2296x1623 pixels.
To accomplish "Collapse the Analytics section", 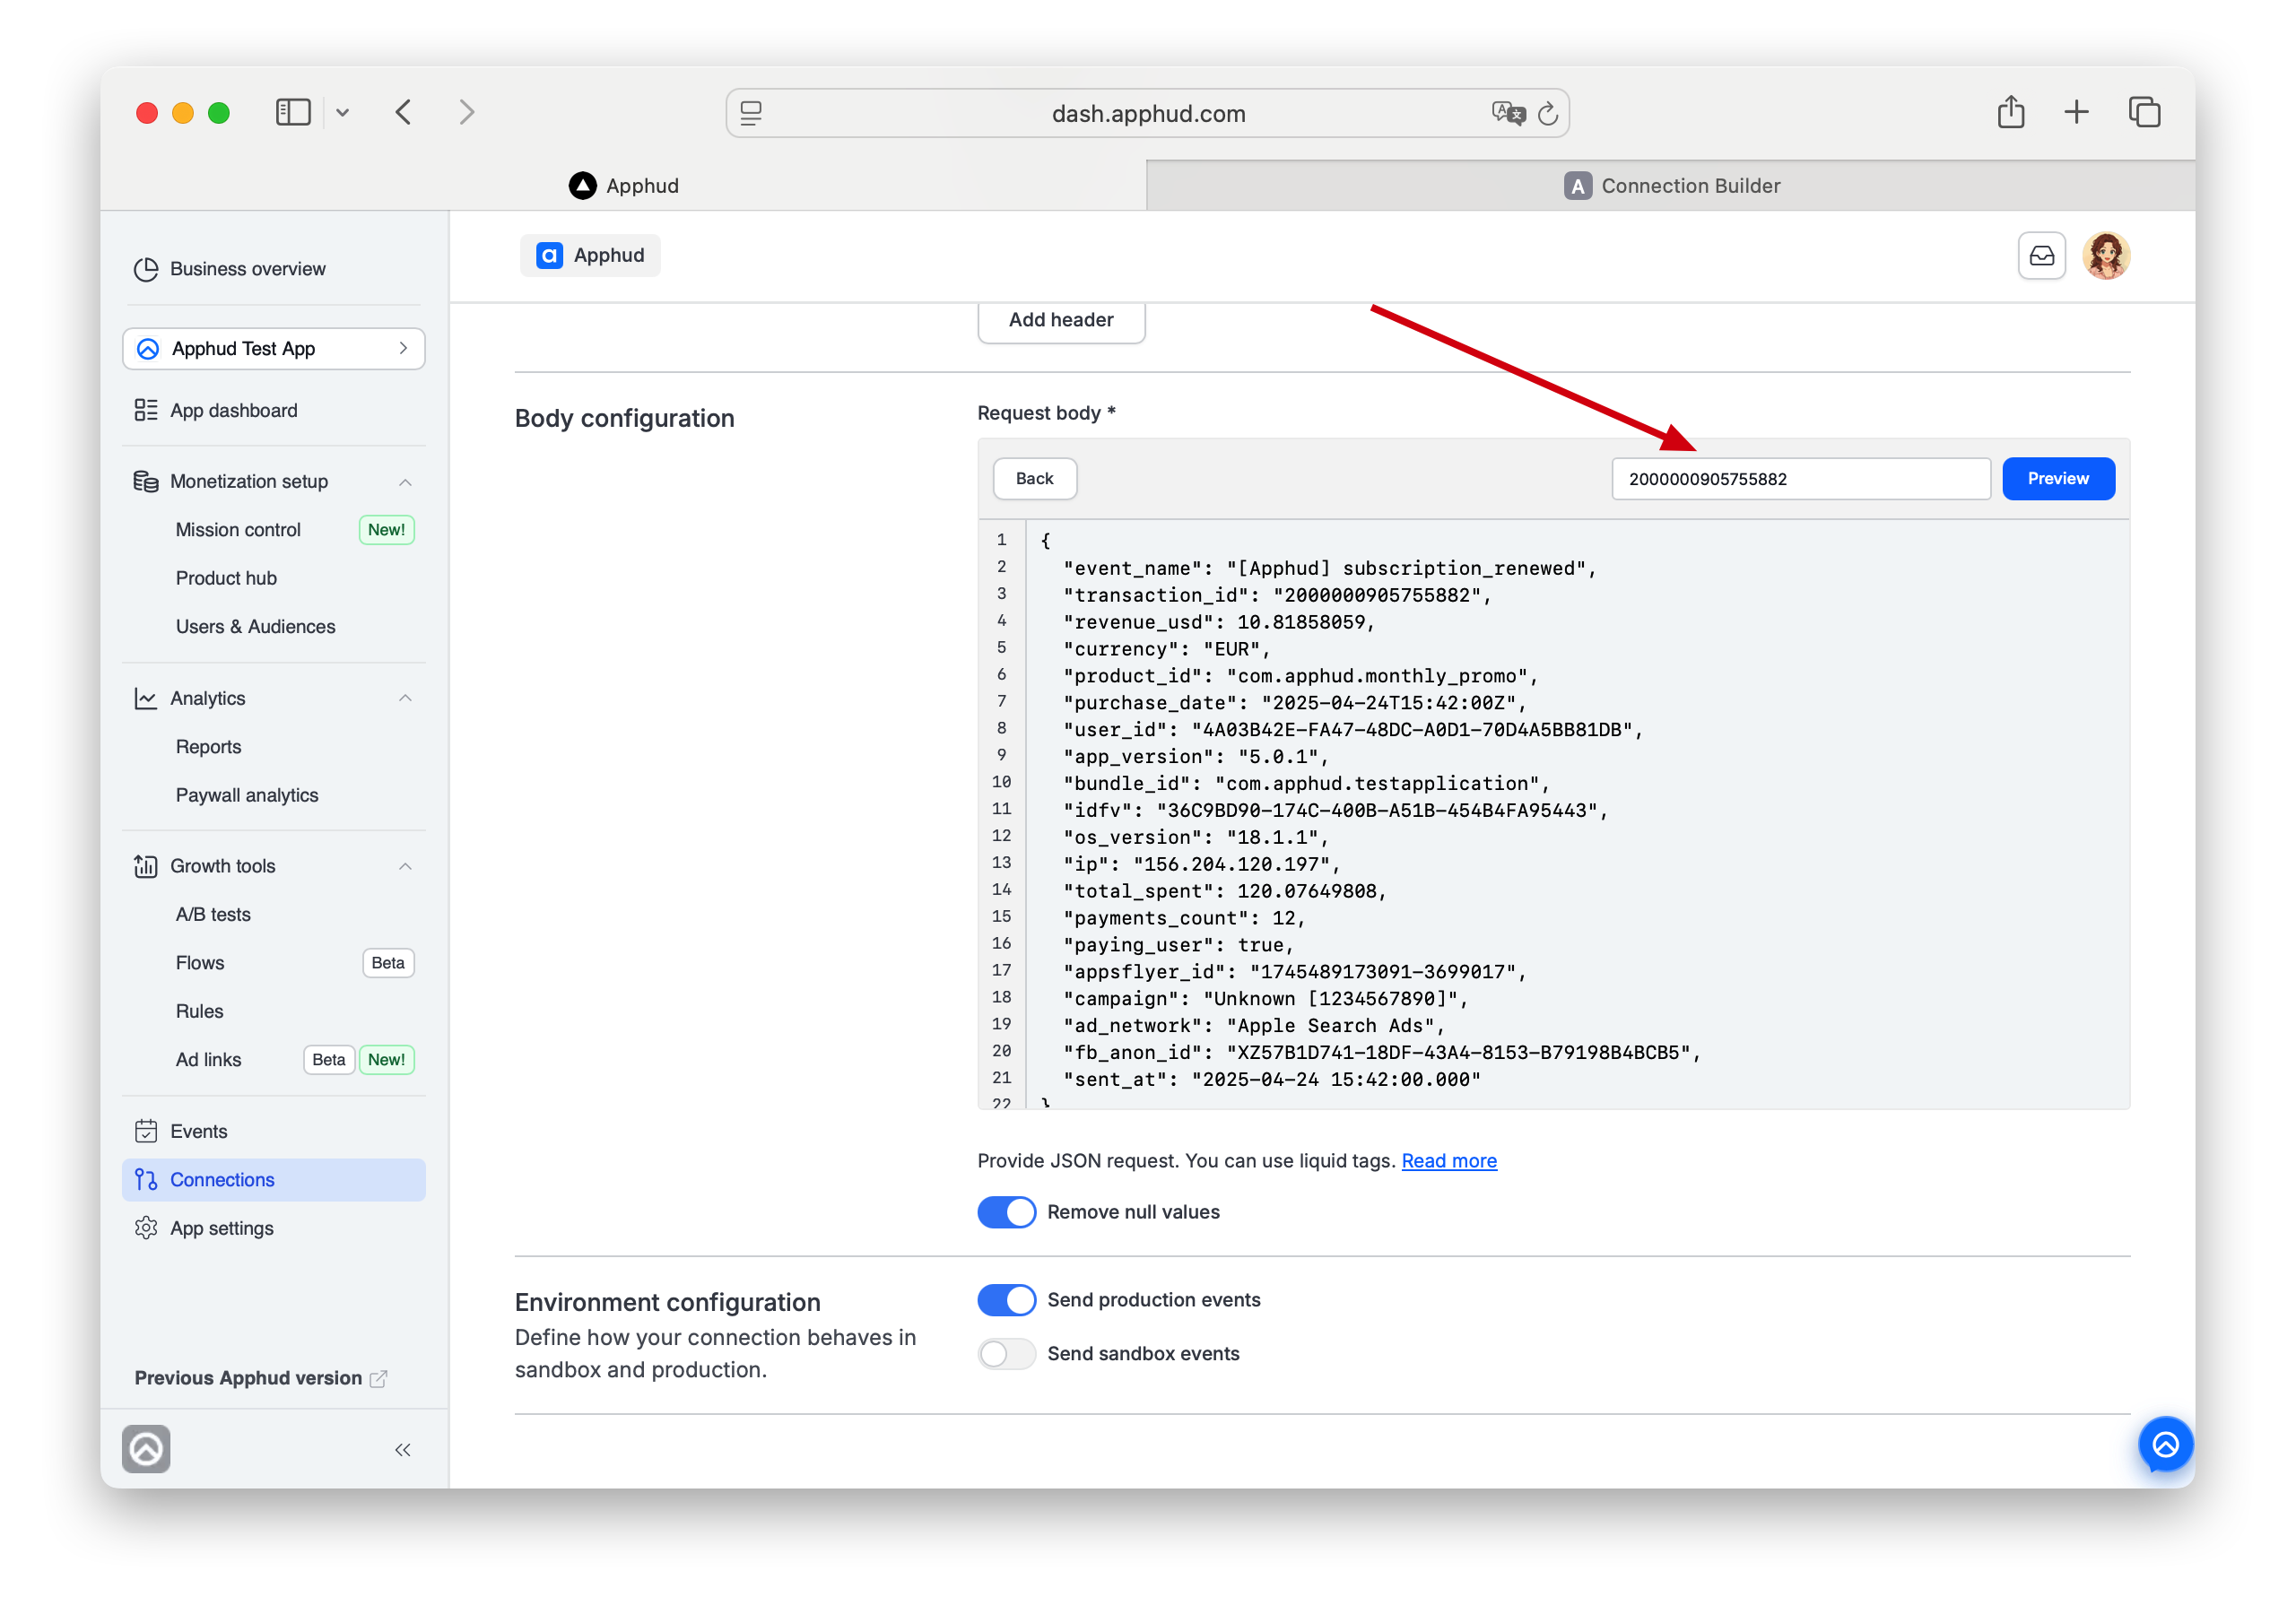I will coord(405,698).
